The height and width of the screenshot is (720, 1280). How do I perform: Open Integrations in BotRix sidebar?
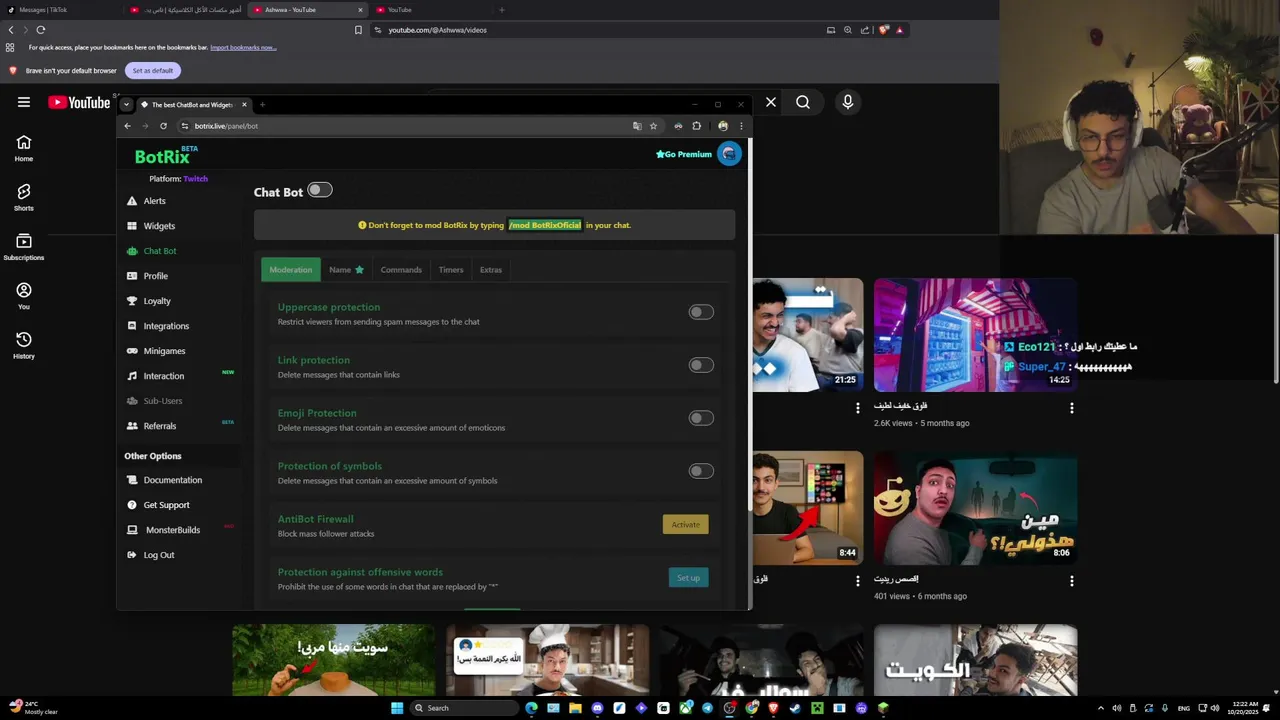(x=157, y=326)
